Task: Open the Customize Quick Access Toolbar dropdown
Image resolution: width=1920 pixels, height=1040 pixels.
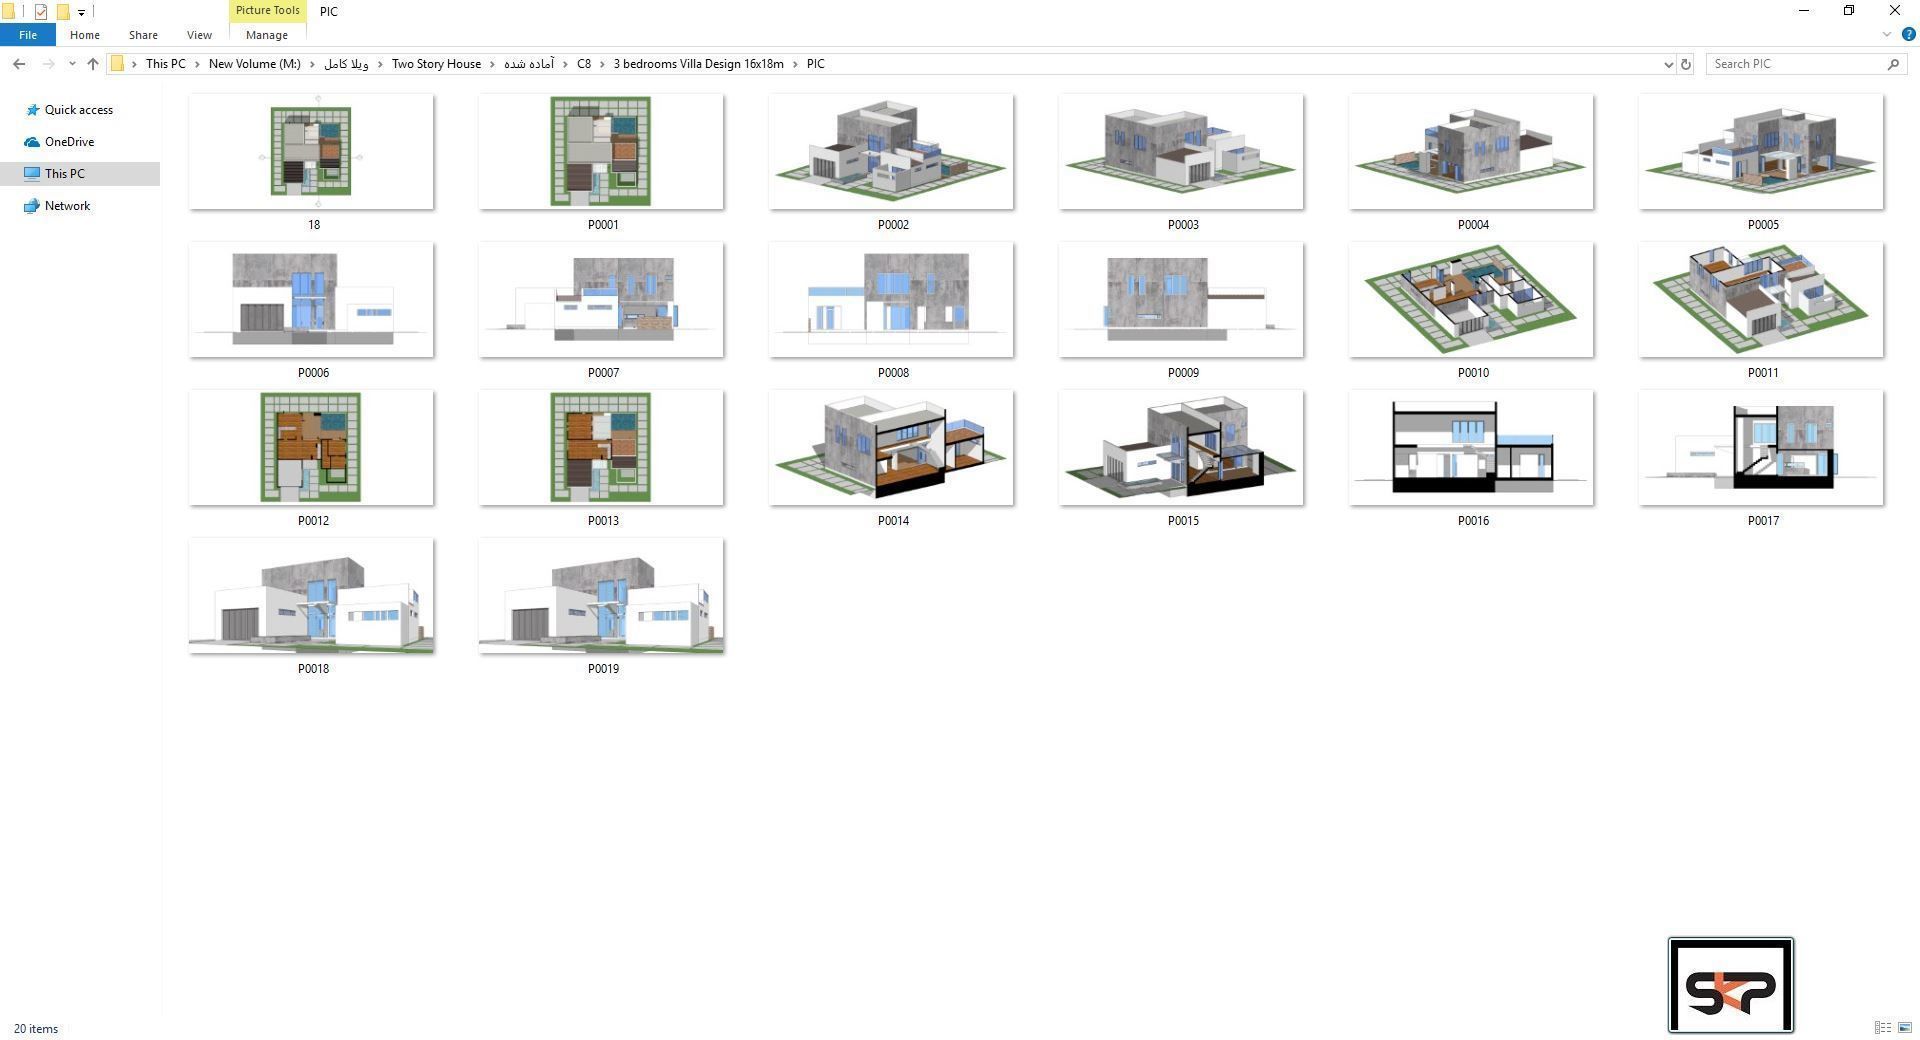Action: (81, 12)
